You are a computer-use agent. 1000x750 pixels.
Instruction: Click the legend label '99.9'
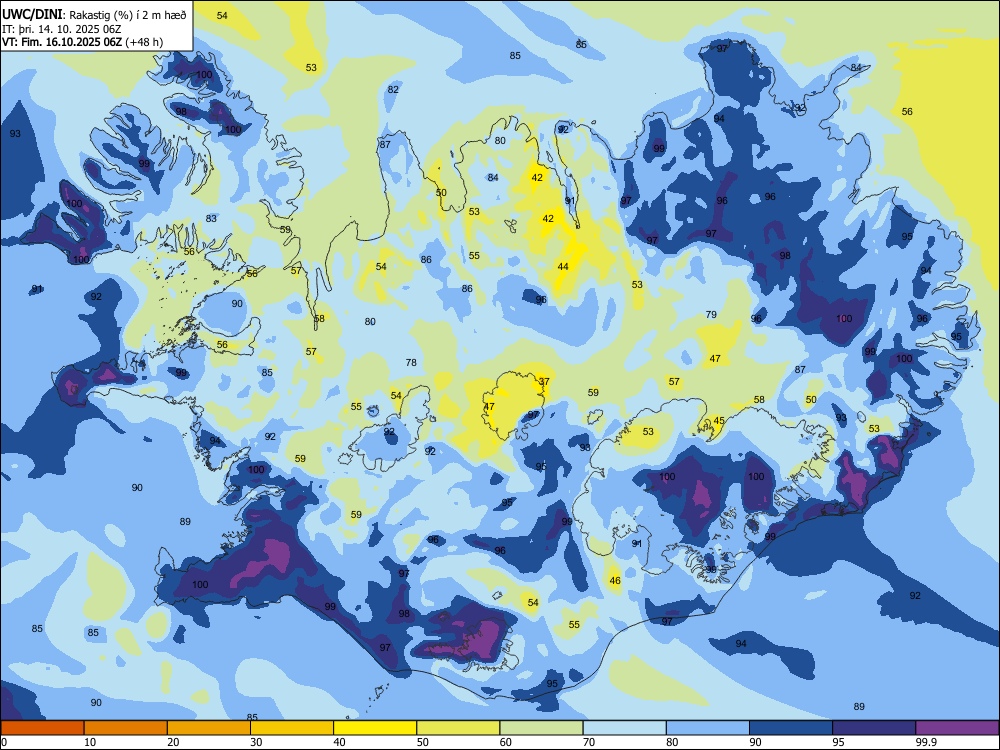click(926, 742)
